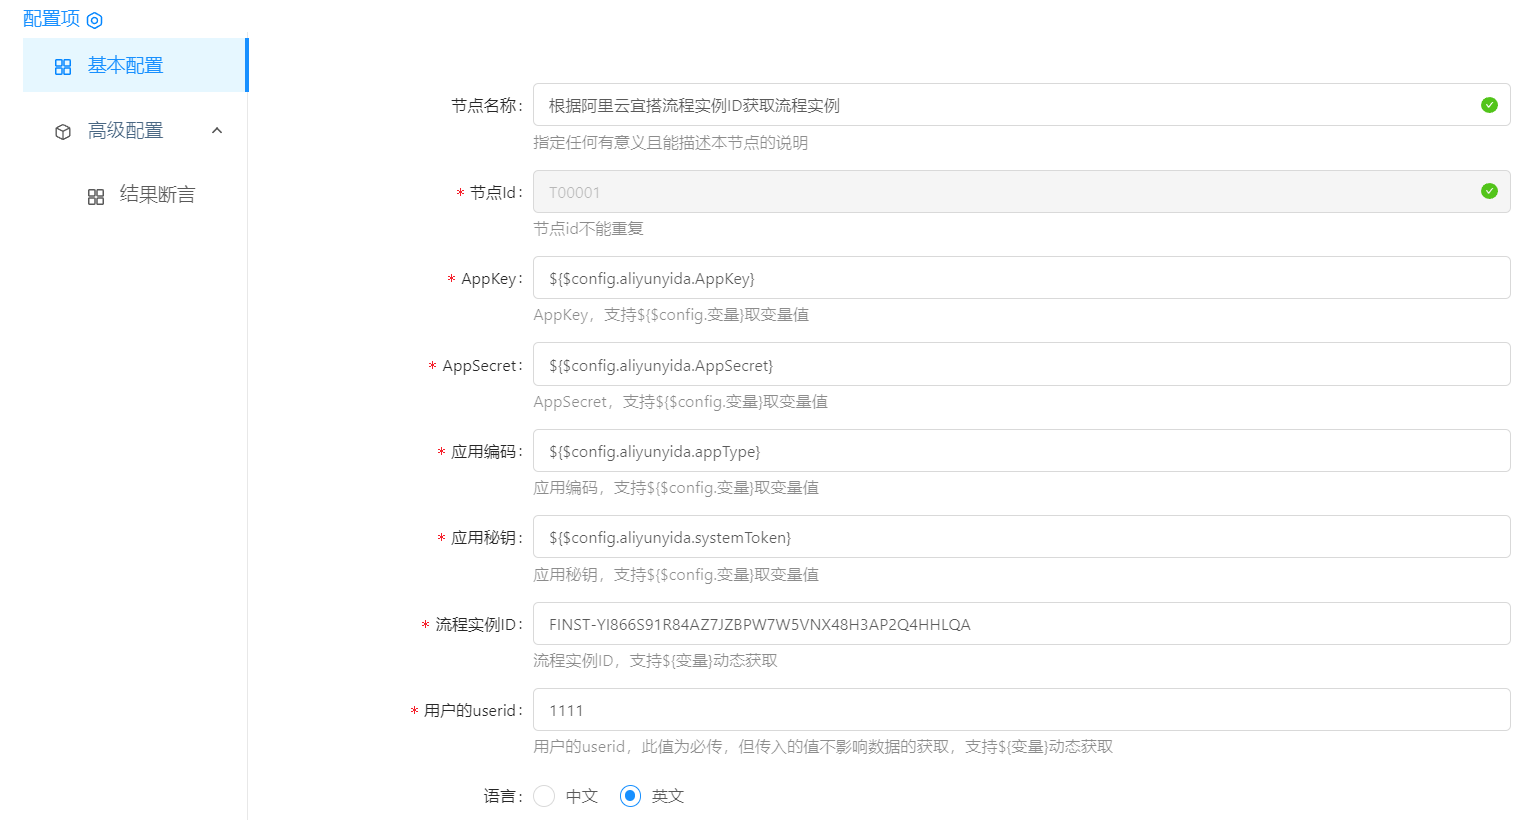Focus the 应用秘钥 input field
Image resolution: width=1533 pixels, height=820 pixels.
[1020, 537]
